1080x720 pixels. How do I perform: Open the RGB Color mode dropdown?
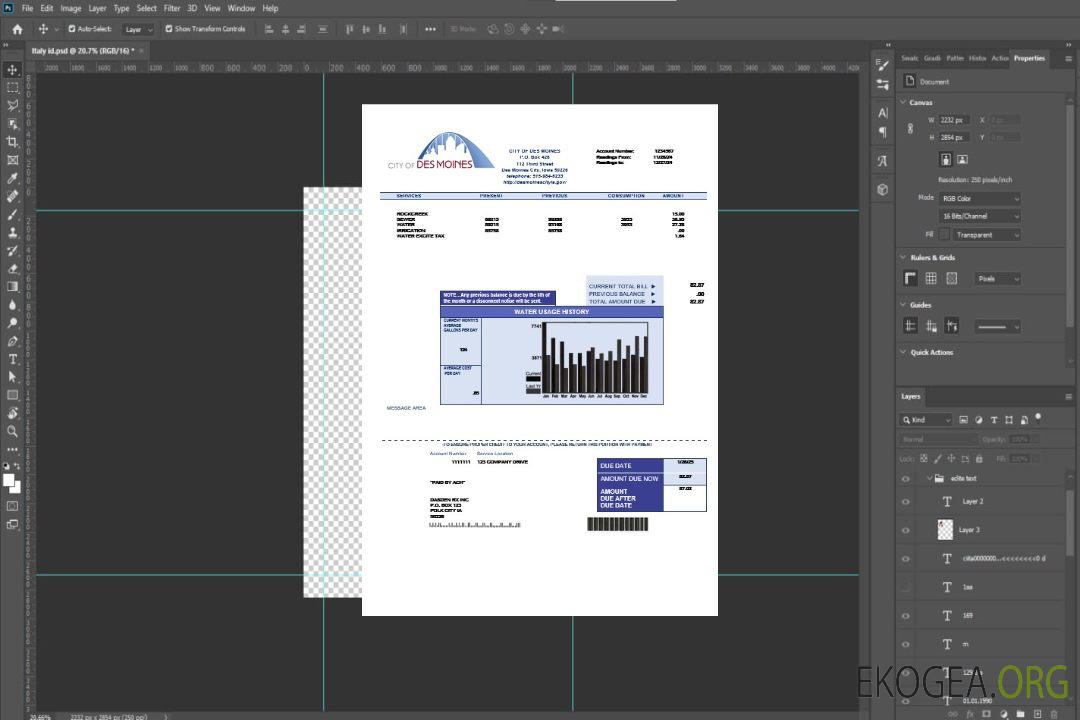tap(979, 198)
